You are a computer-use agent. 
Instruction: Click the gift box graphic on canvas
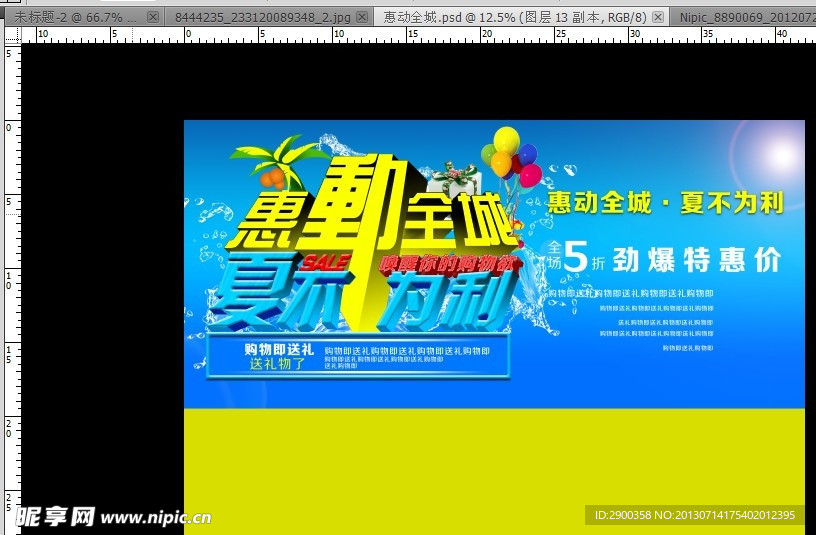point(454,180)
